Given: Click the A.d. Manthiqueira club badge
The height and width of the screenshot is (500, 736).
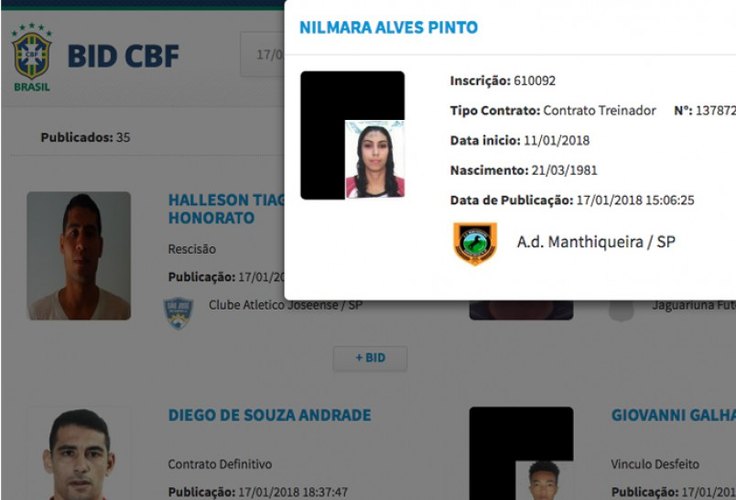Looking at the screenshot, I should coord(475,243).
